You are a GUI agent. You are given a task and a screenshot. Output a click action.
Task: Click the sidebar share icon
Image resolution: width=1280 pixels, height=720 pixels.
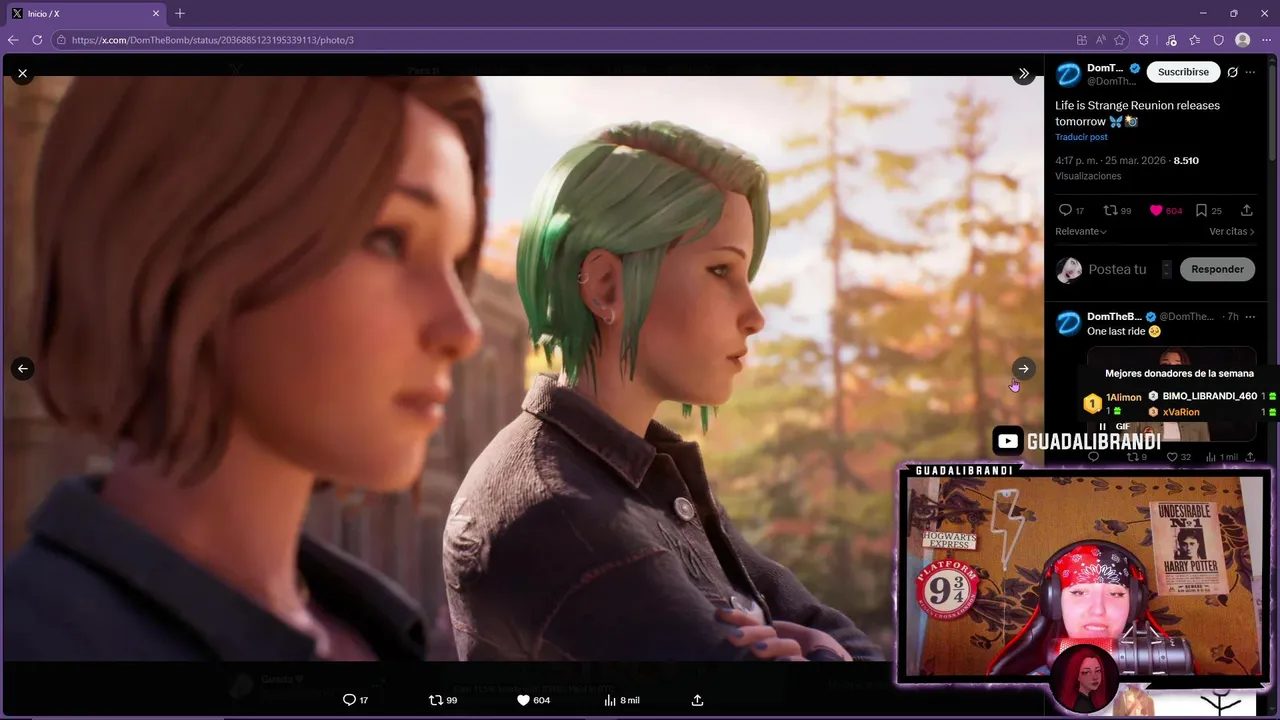pos(1246,210)
